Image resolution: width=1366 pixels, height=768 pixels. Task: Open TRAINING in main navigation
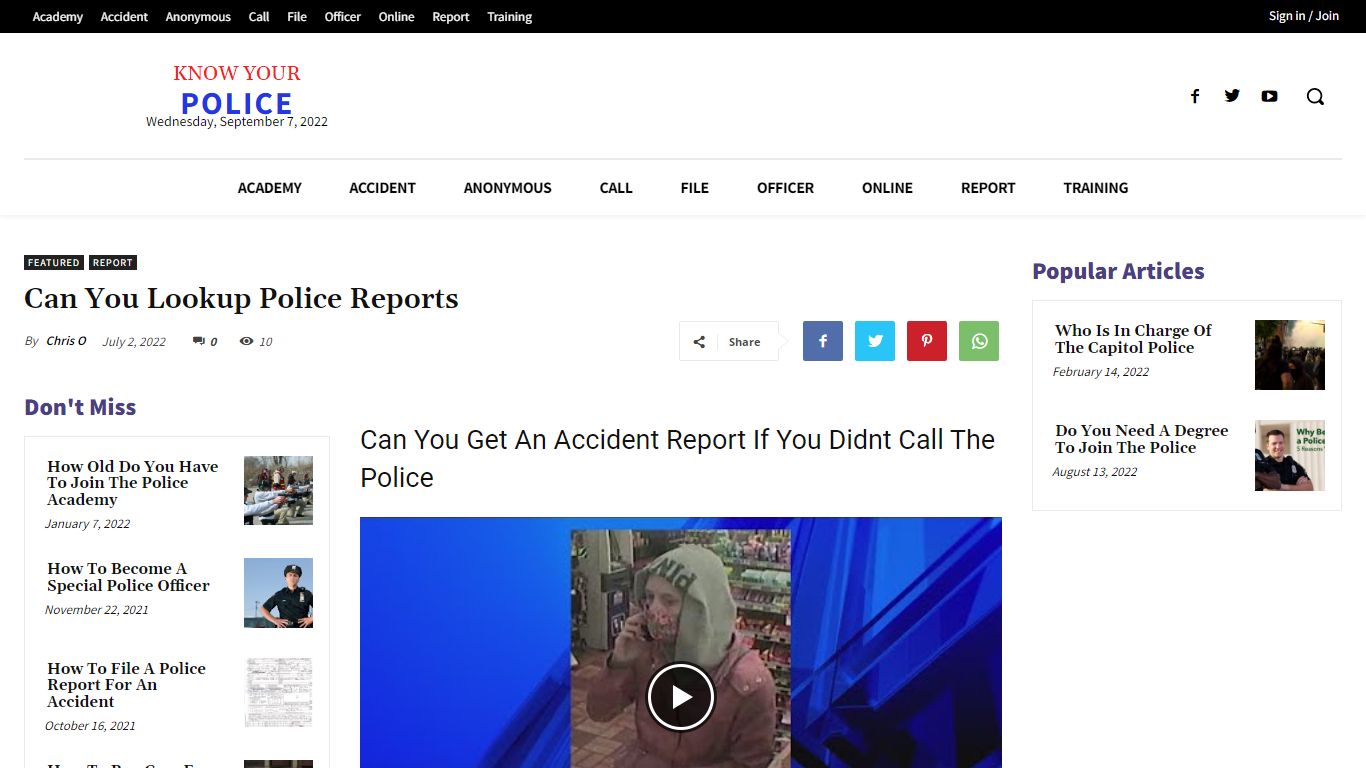click(1095, 188)
